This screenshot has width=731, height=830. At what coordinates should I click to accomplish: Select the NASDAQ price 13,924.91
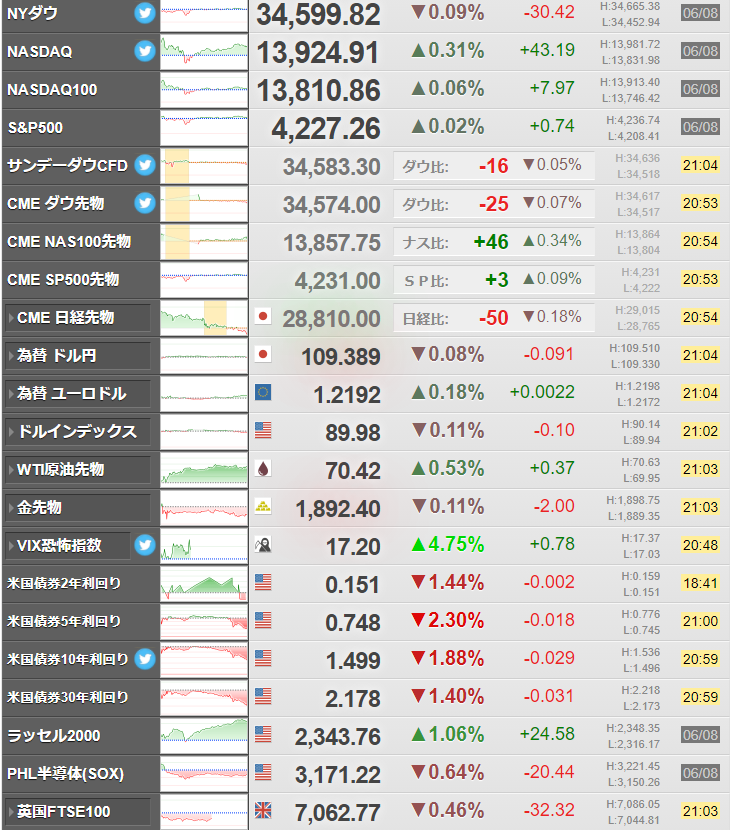(x=318, y=52)
